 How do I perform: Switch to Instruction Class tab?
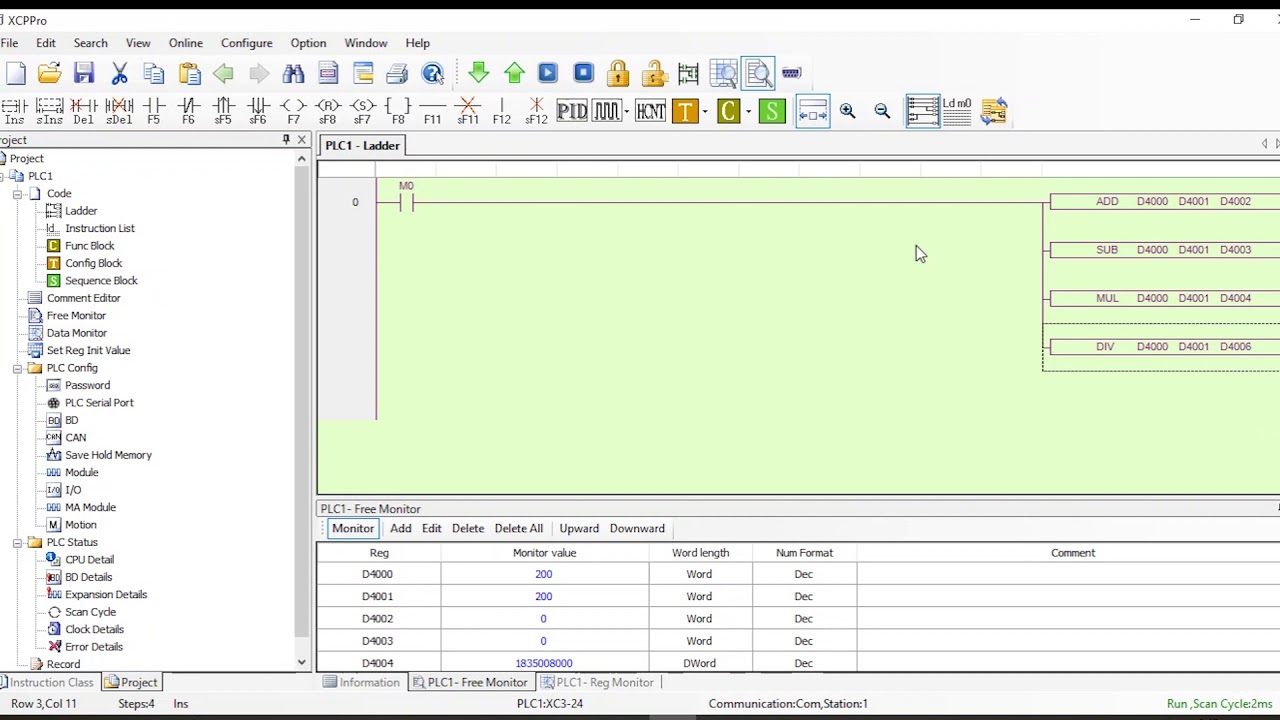point(47,682)
